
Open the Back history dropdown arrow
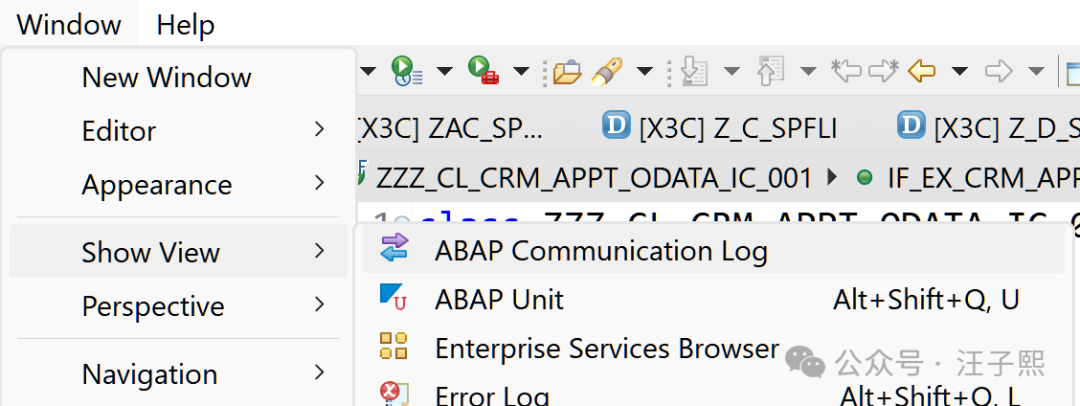(959, 70)
